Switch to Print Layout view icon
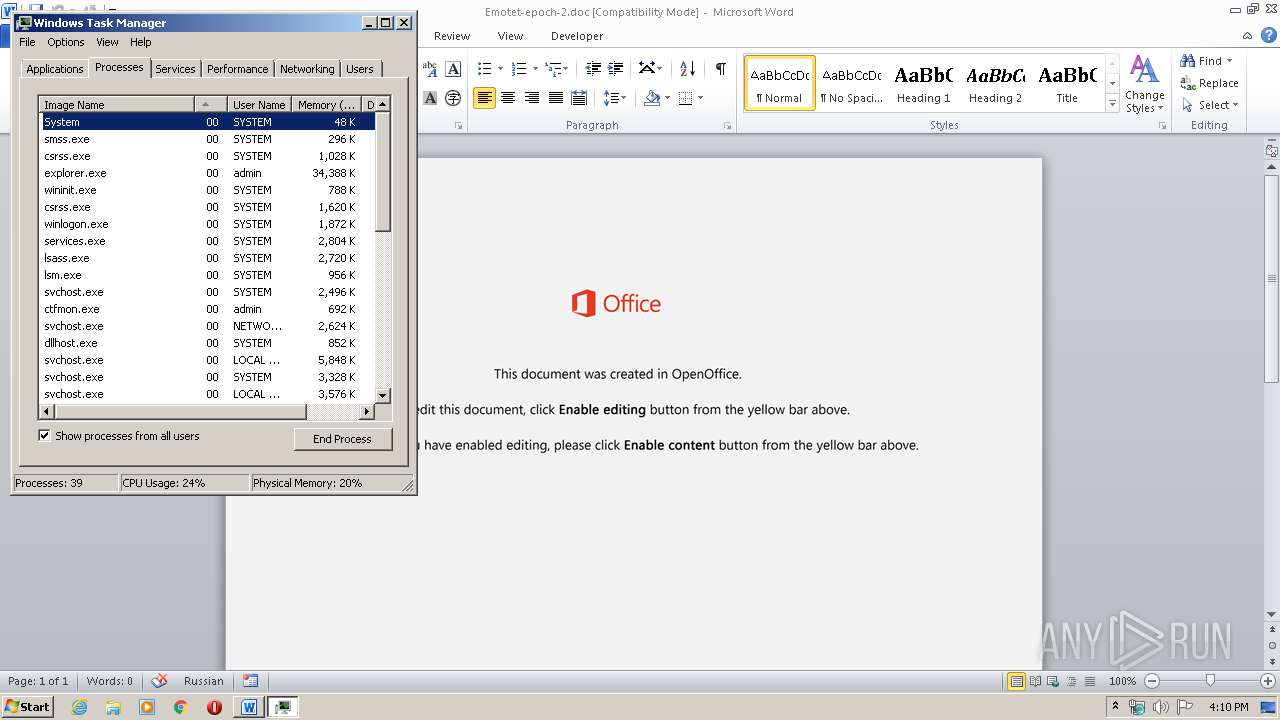1280x720 pixels. (1016, 681)
